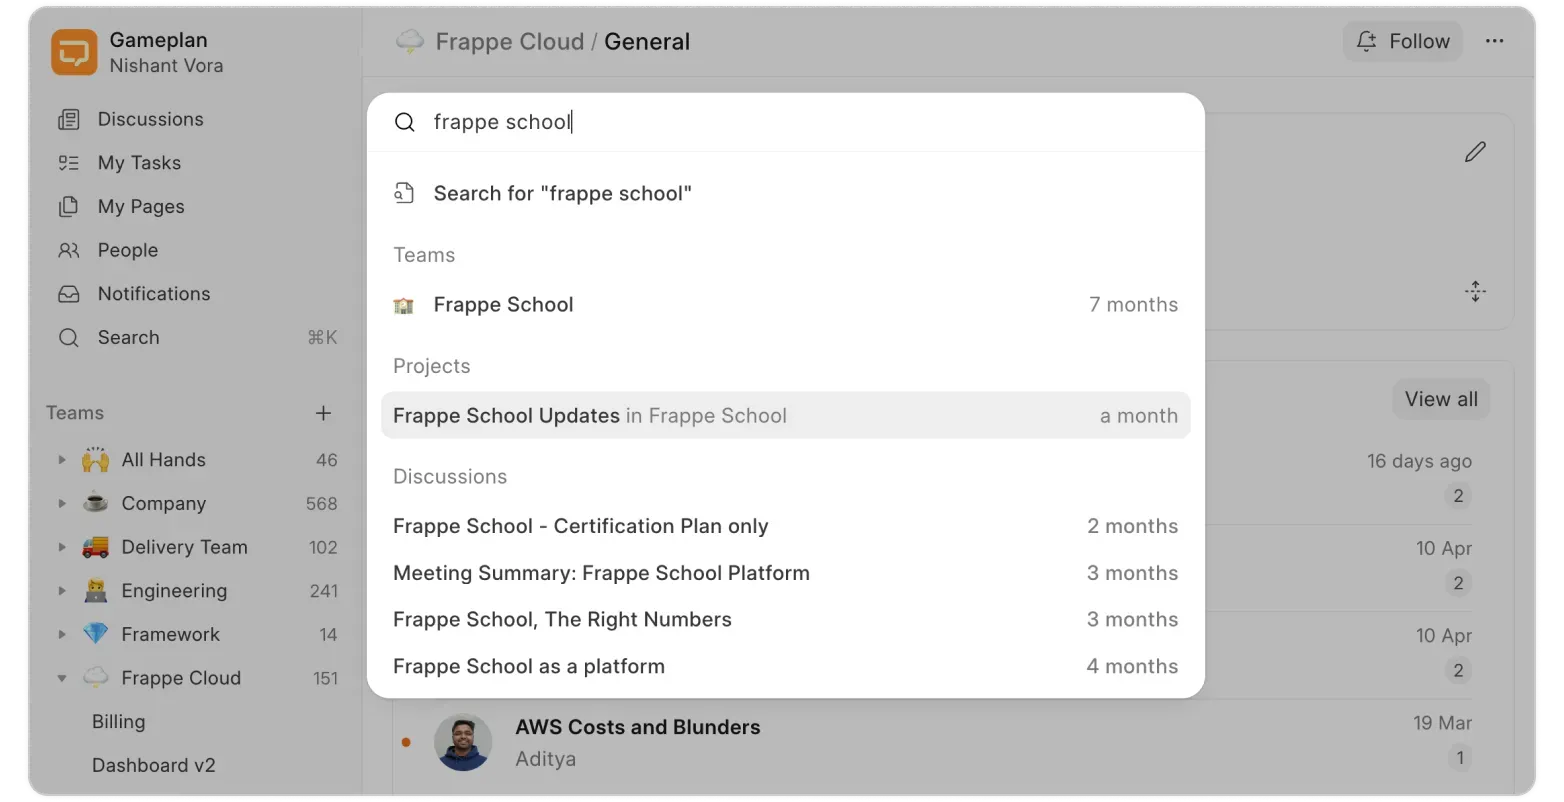The height and width of the screenshot is (802, 1564).
Task: Open My Pages from the sidebar
Action: (x=140, y=206)
